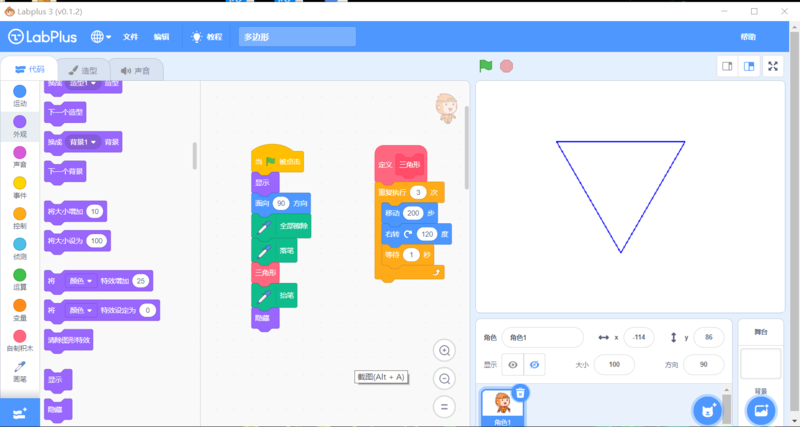The width and height of the screenshot is (800, 427).
Task: Click the choose a sprite button
Action: [x=708, y=410]
